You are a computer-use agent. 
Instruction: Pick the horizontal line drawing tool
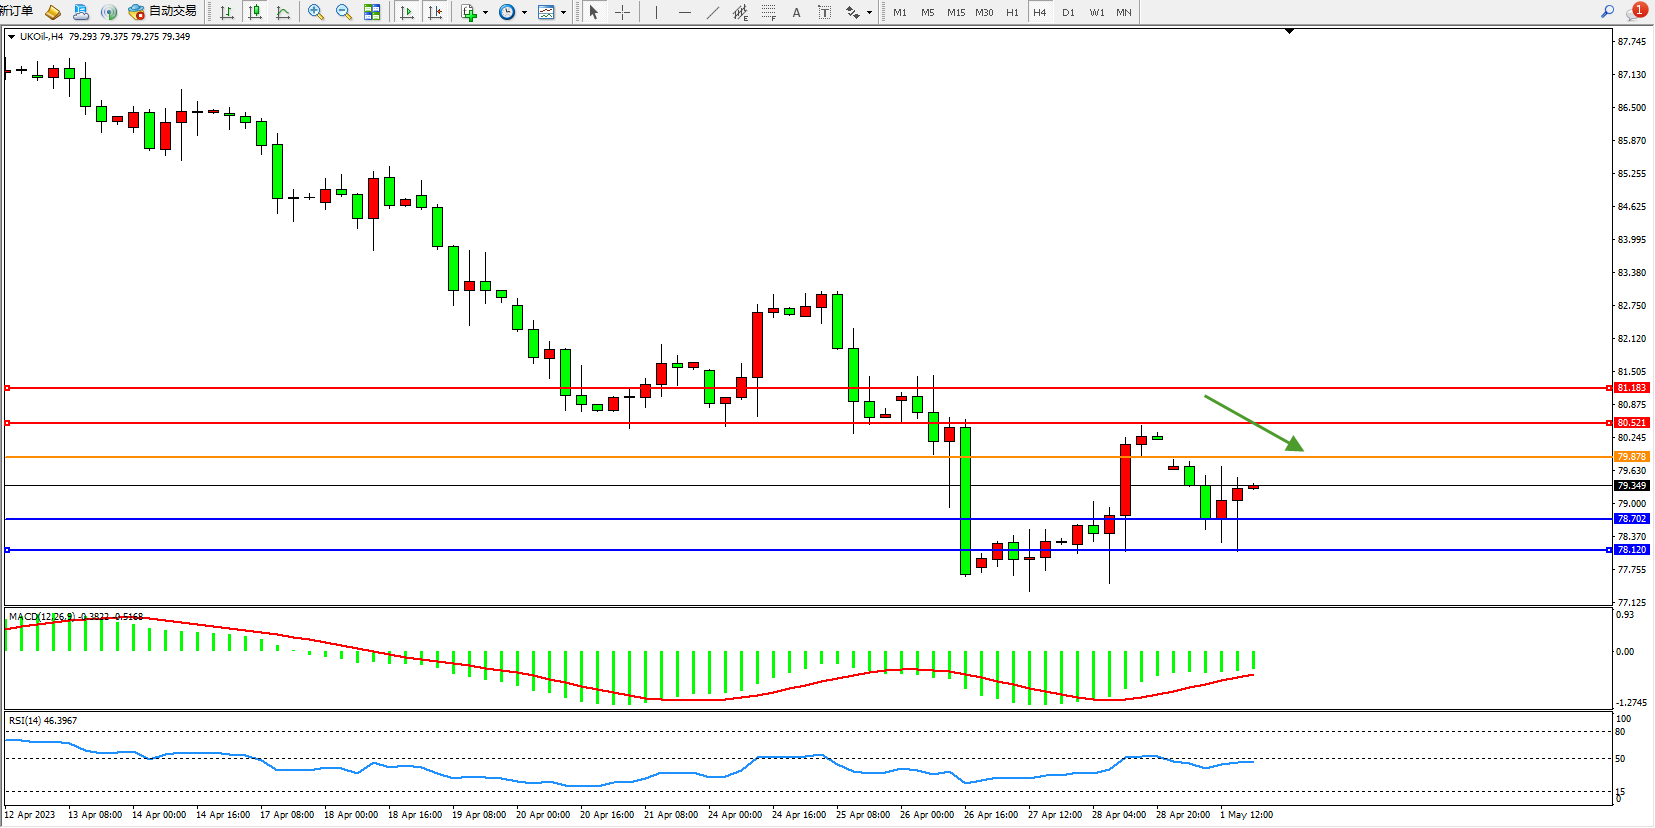[x=684, y=12]
